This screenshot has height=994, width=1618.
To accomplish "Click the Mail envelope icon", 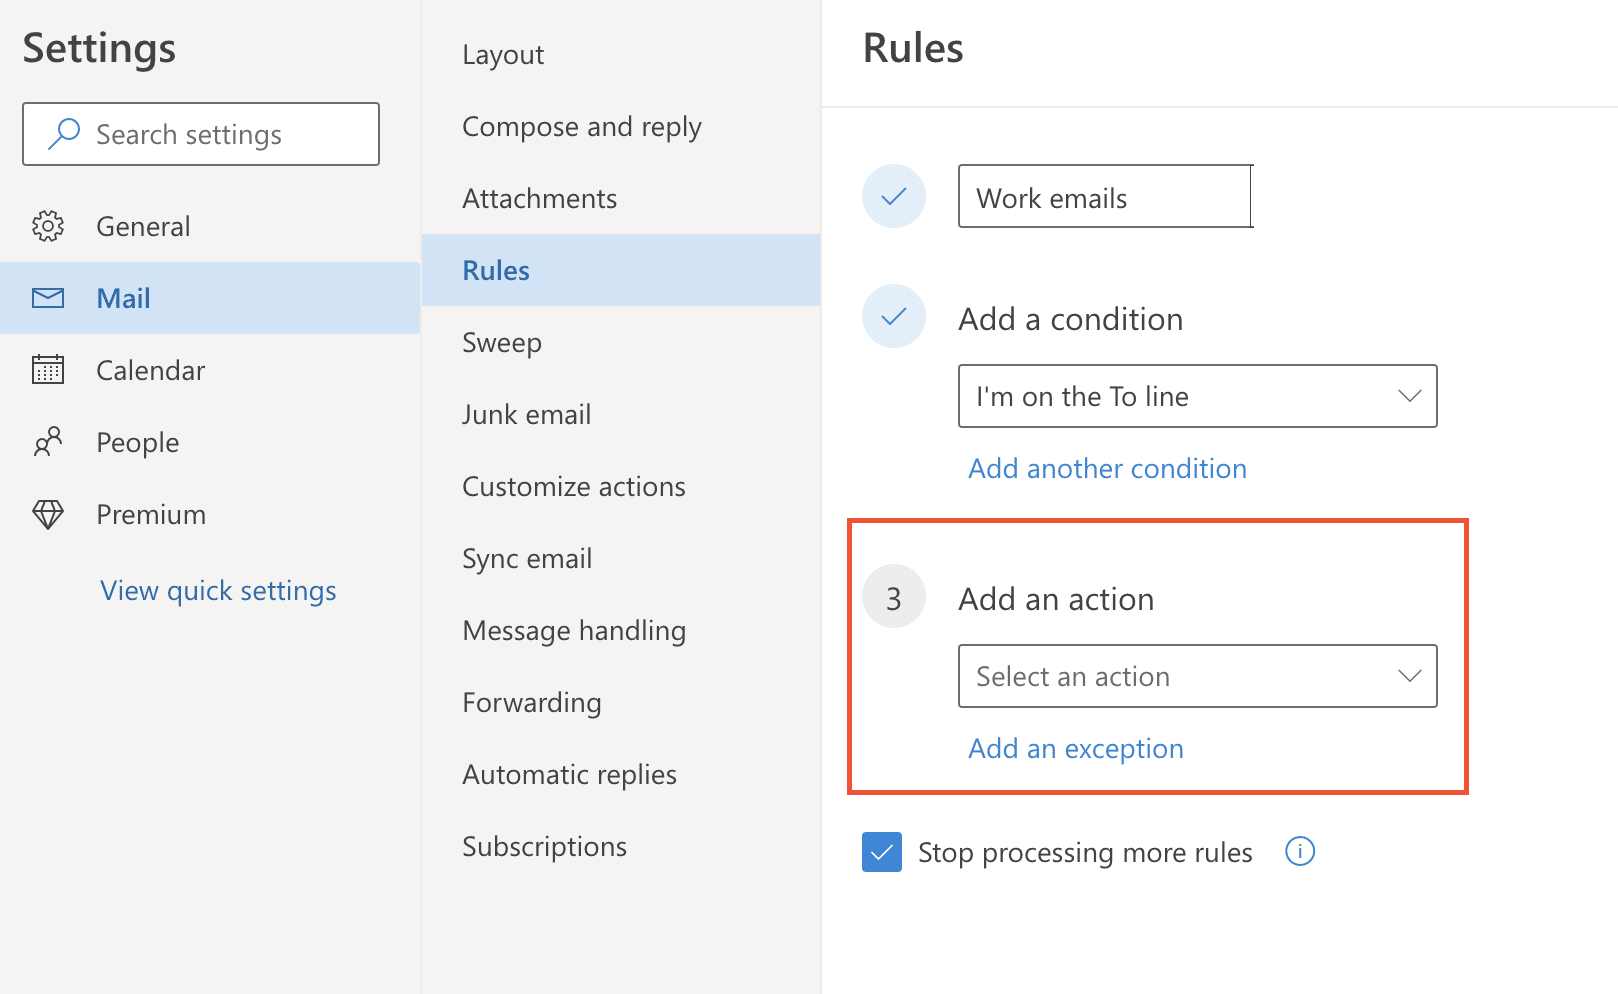I will (x=48, y=298).
